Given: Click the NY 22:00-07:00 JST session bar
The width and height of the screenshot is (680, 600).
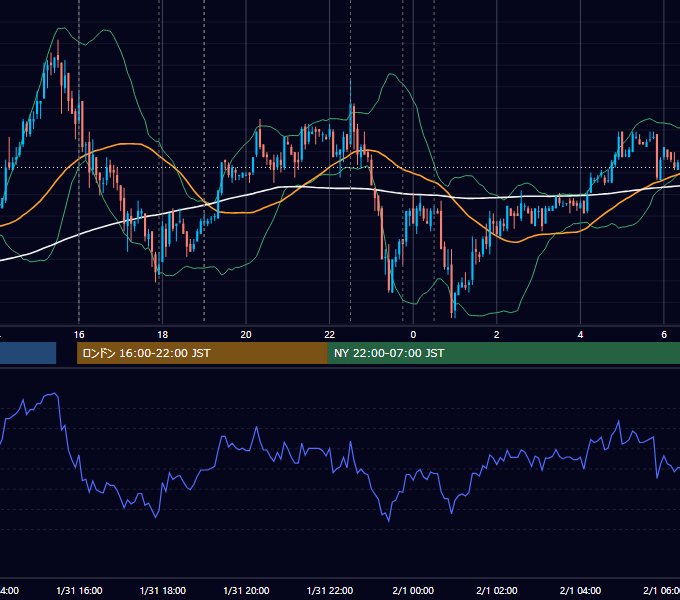Looking at the screenshot, I should [503, 353].
